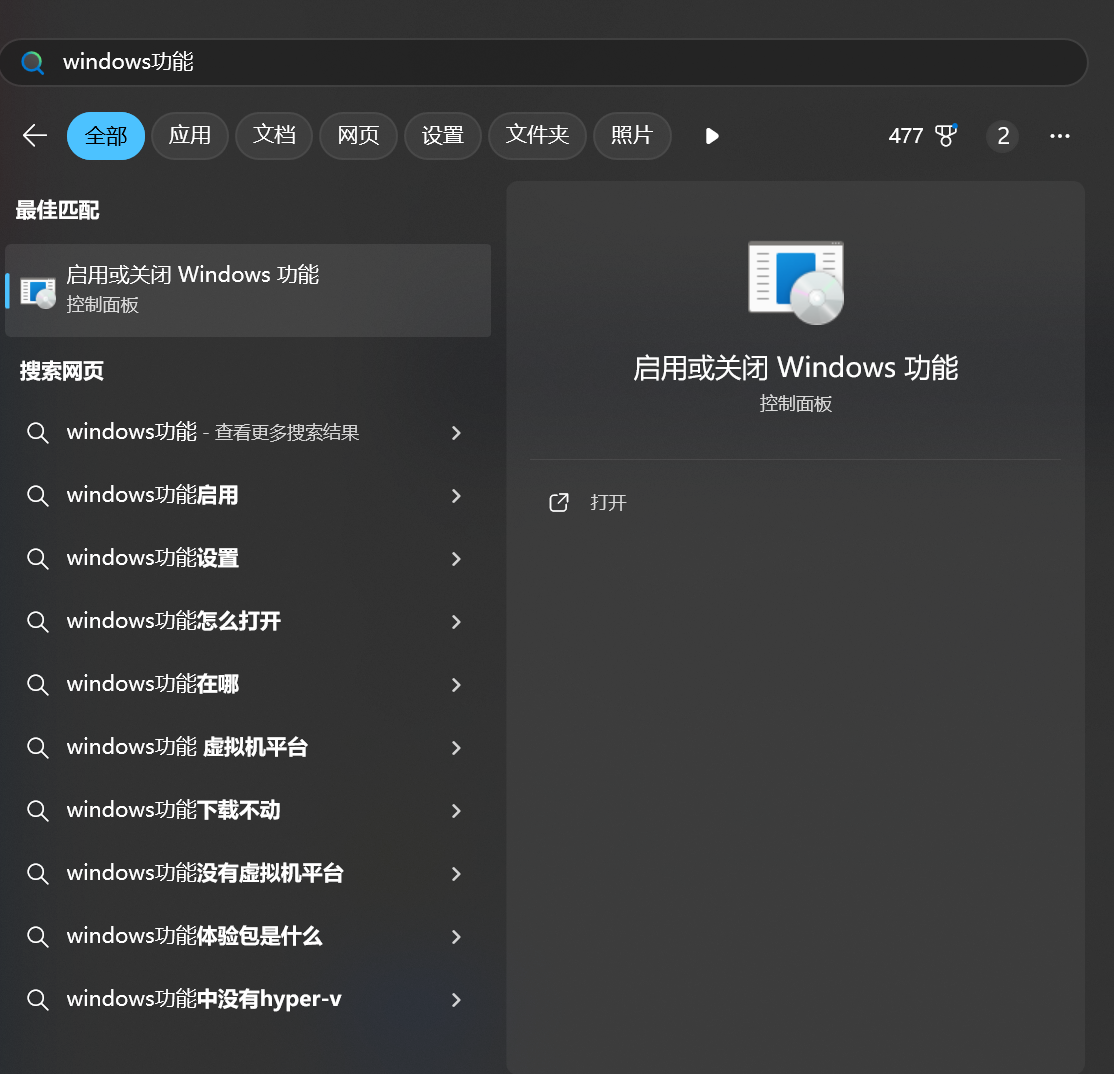Click preview title 启用或关闭 Windows 功能

pos(796,368)
